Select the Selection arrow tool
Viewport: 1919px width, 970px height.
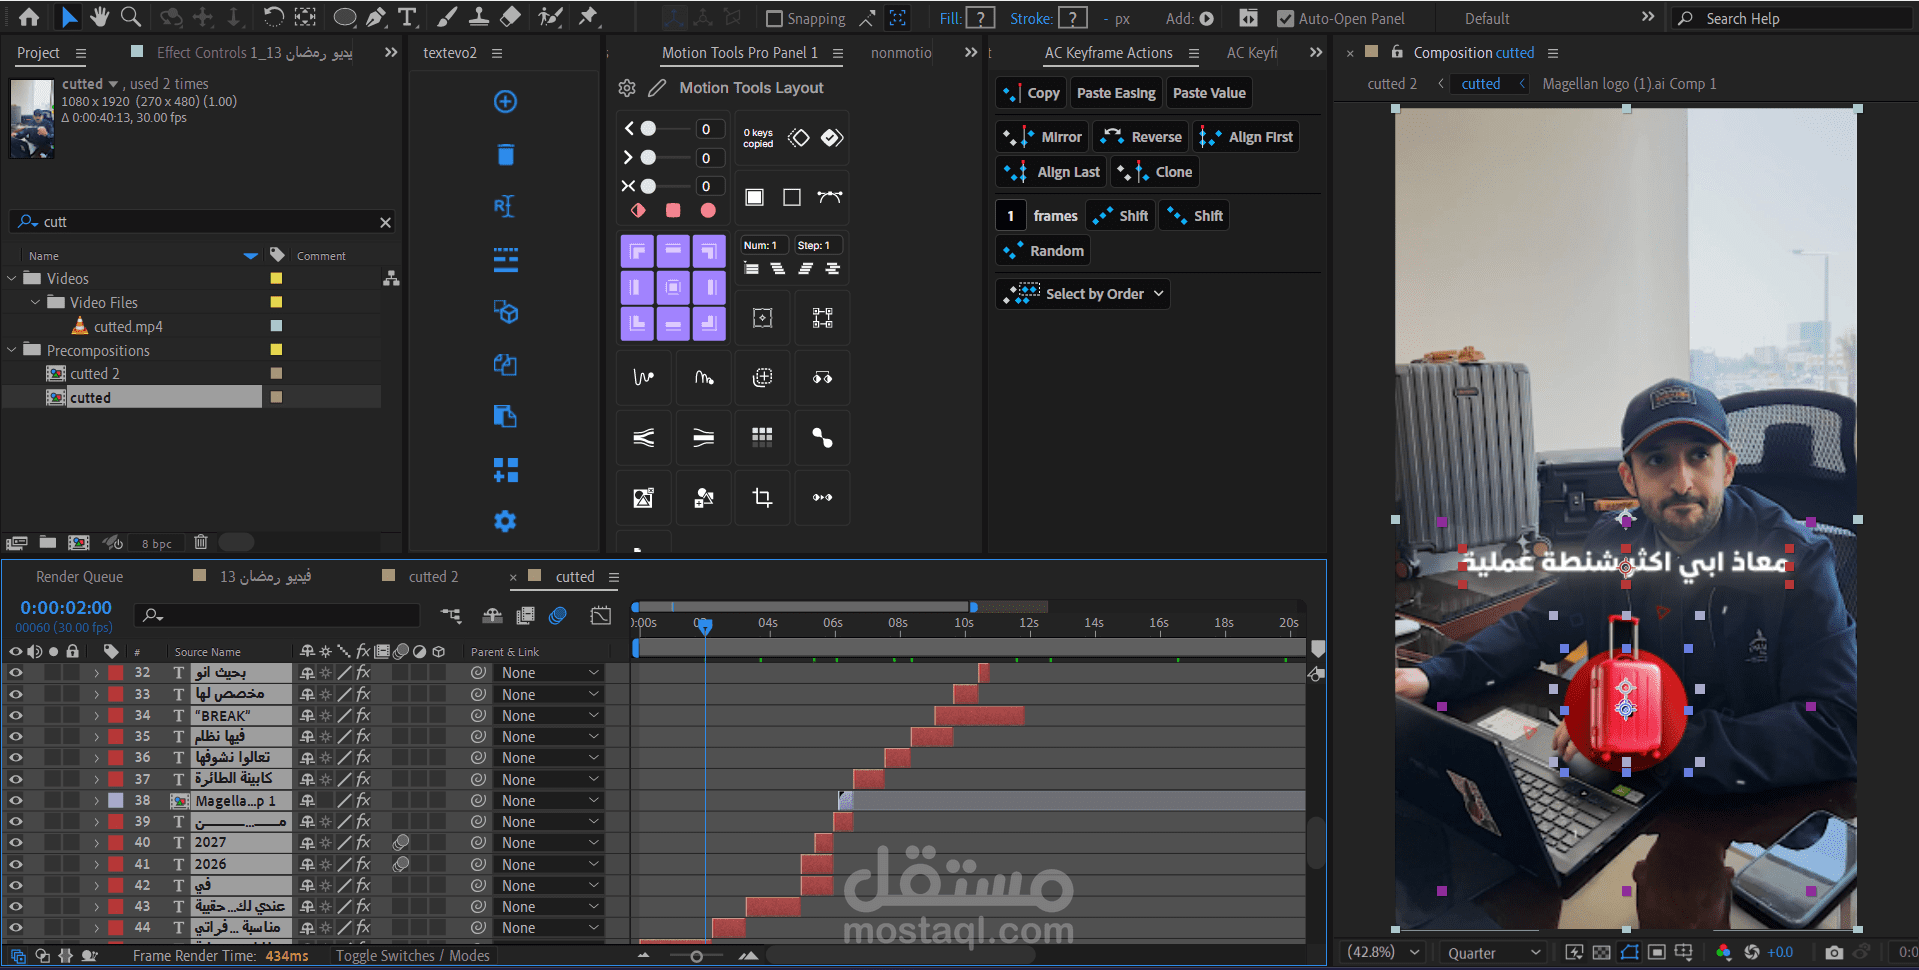68,17
